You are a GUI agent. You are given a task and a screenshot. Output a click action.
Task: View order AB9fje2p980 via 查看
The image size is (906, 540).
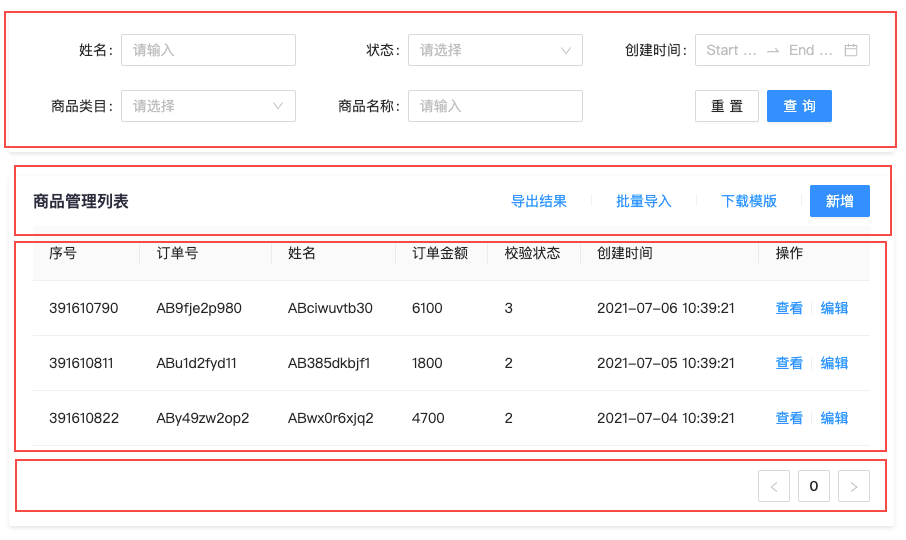789,308
